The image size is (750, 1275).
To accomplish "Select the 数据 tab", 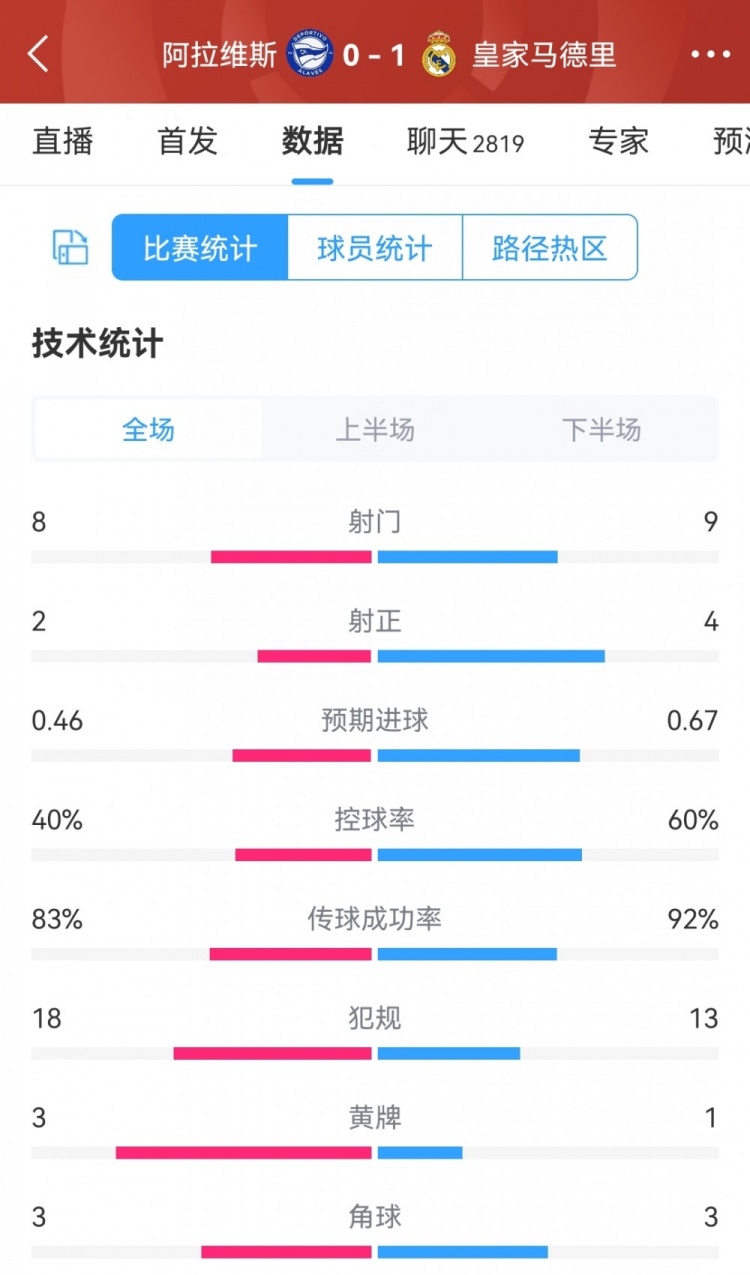I will coord(312,143).
